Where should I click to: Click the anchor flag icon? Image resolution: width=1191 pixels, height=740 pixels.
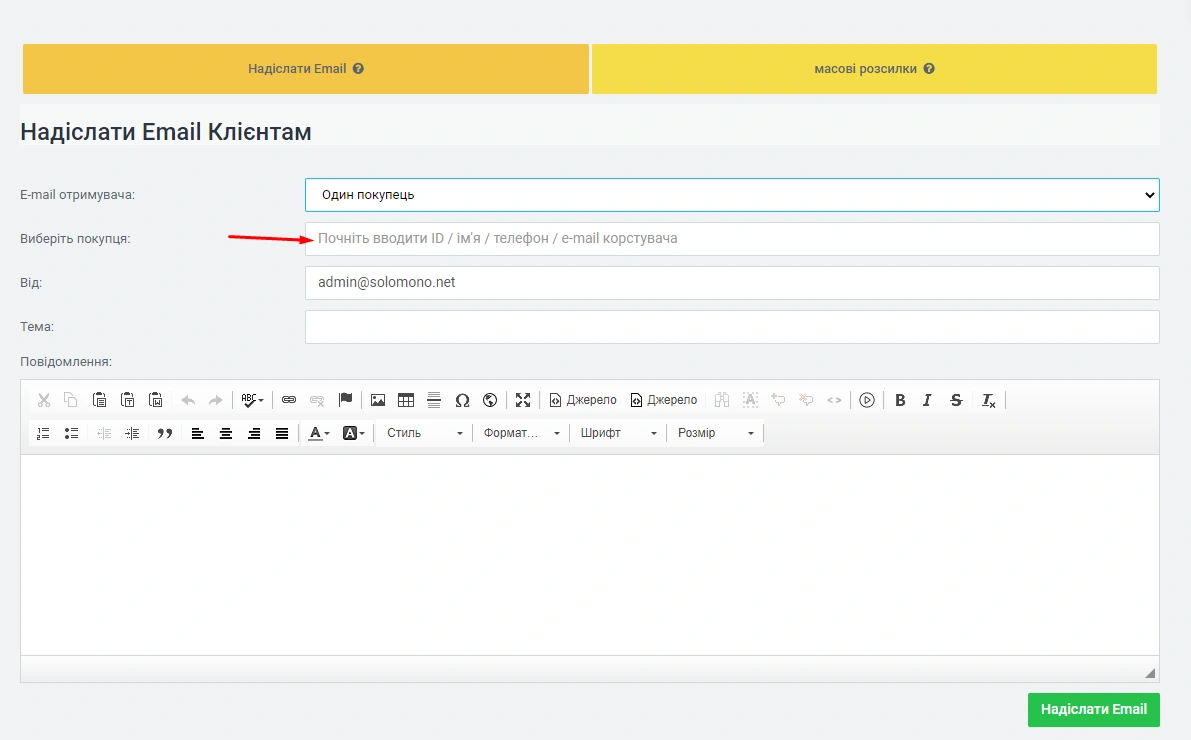[x=345, y=400]
